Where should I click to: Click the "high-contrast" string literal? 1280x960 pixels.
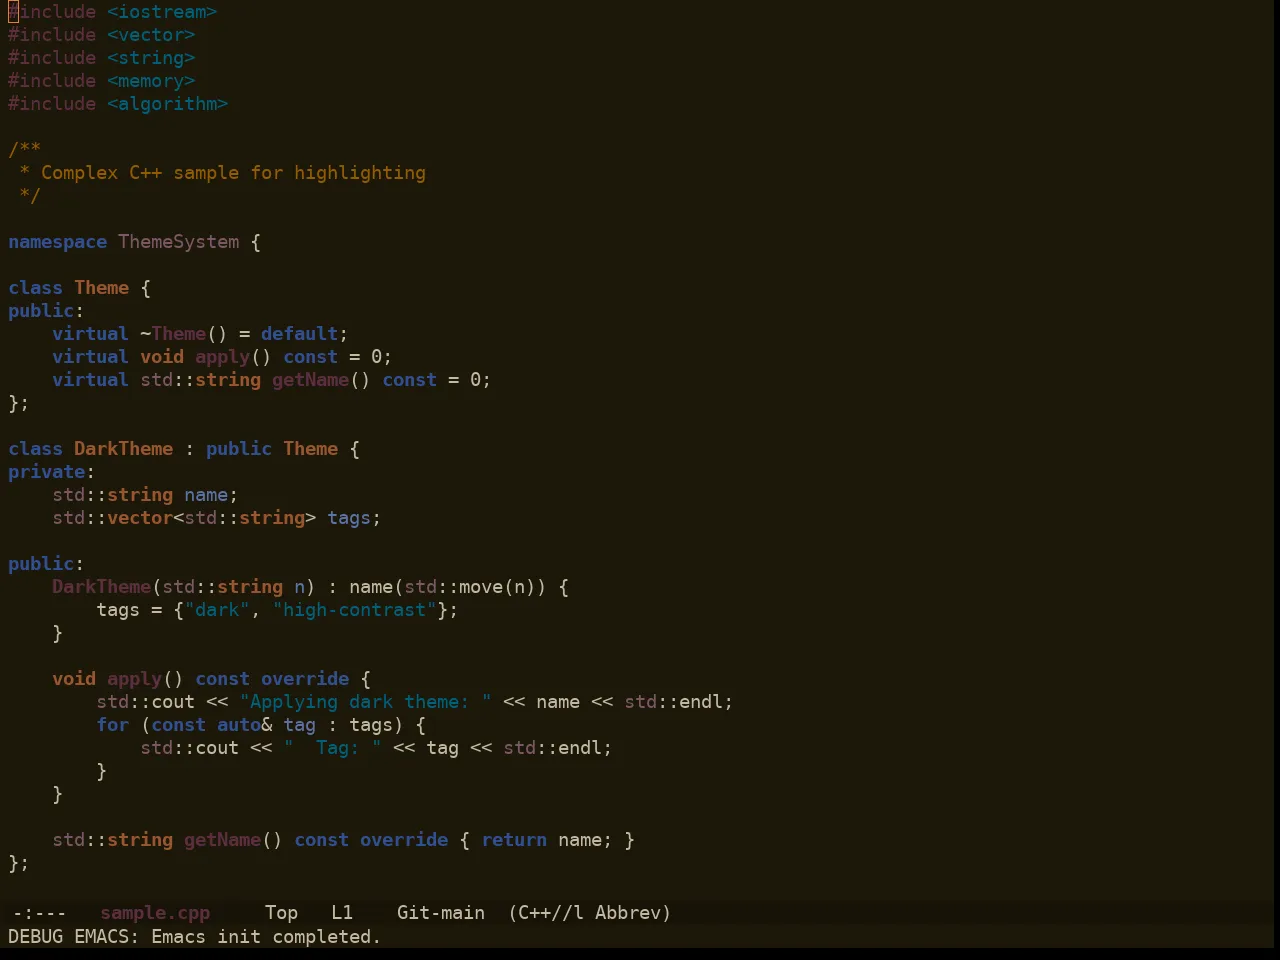point(355,610)
